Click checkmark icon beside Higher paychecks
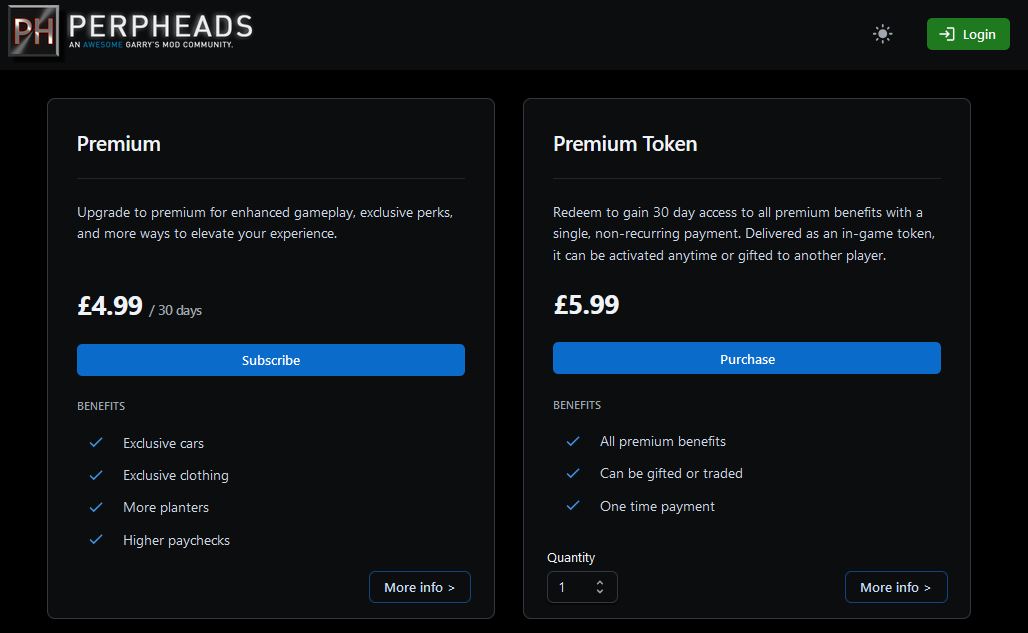 [96, 540]
